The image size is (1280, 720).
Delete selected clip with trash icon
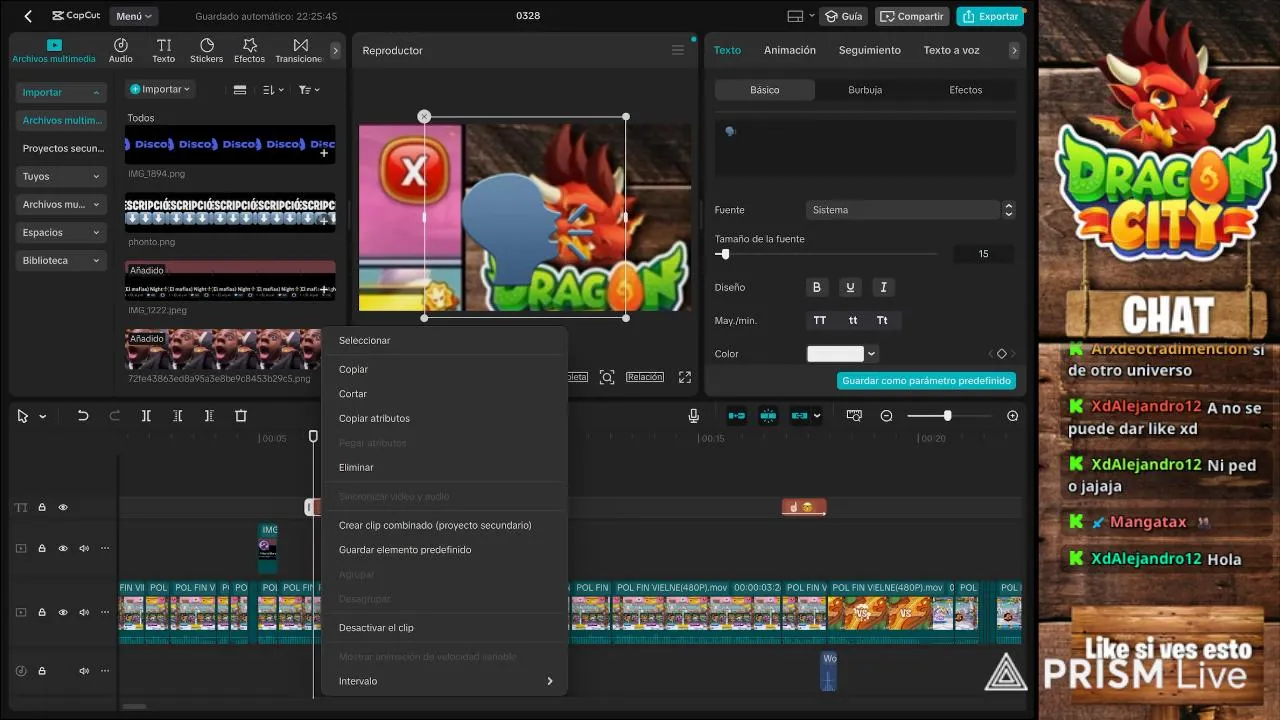pyautogui.click(x=241, y=416)
